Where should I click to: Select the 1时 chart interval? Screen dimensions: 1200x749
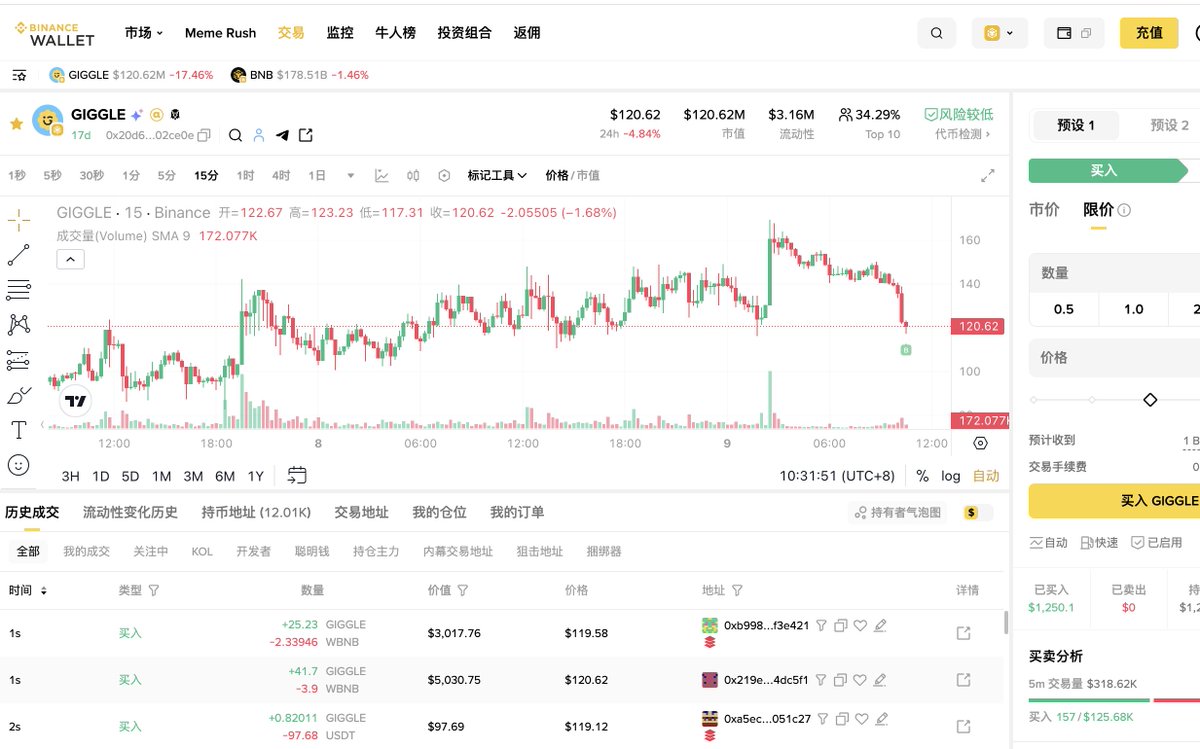(245, 175)
